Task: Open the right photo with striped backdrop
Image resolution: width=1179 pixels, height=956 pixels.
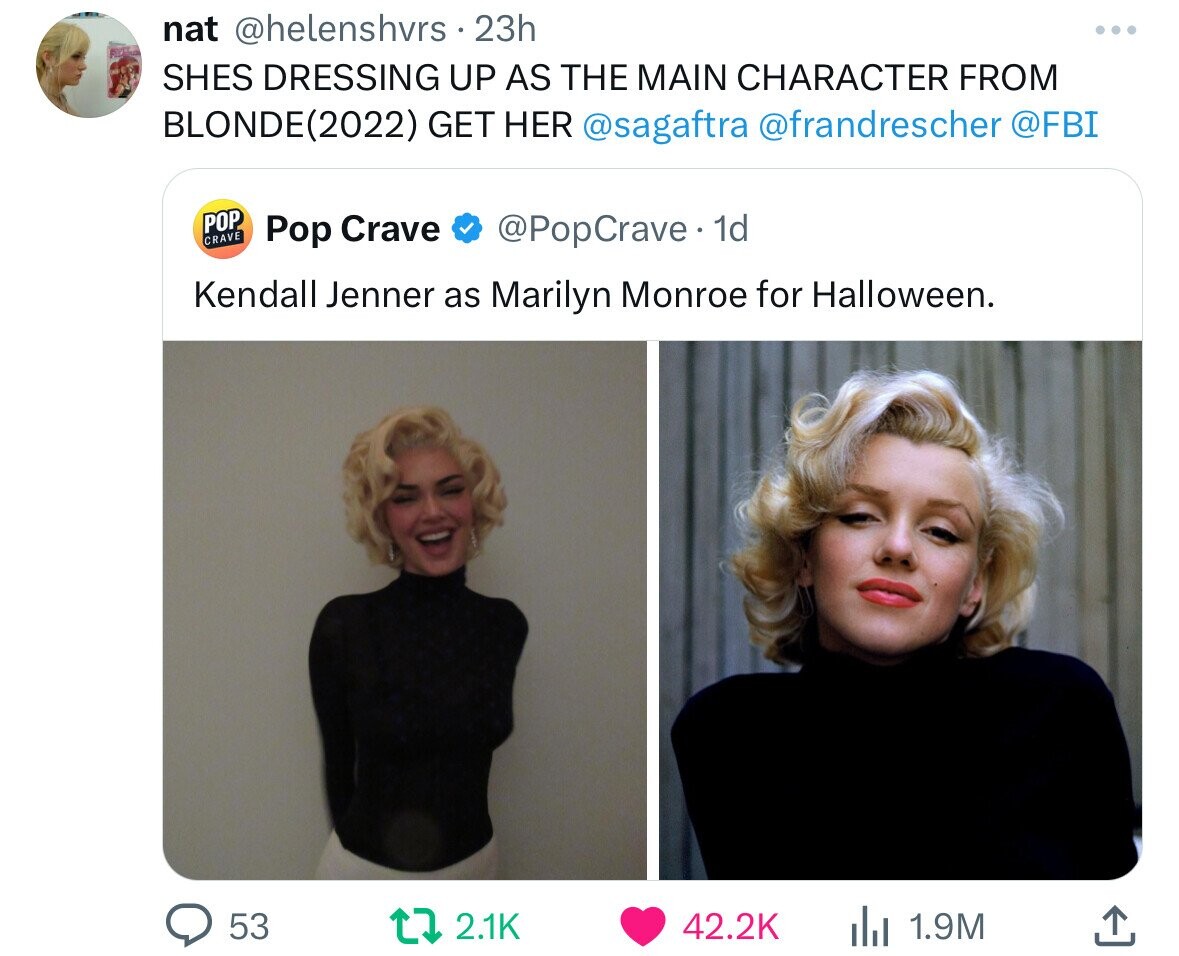Action: coord(900,610)
